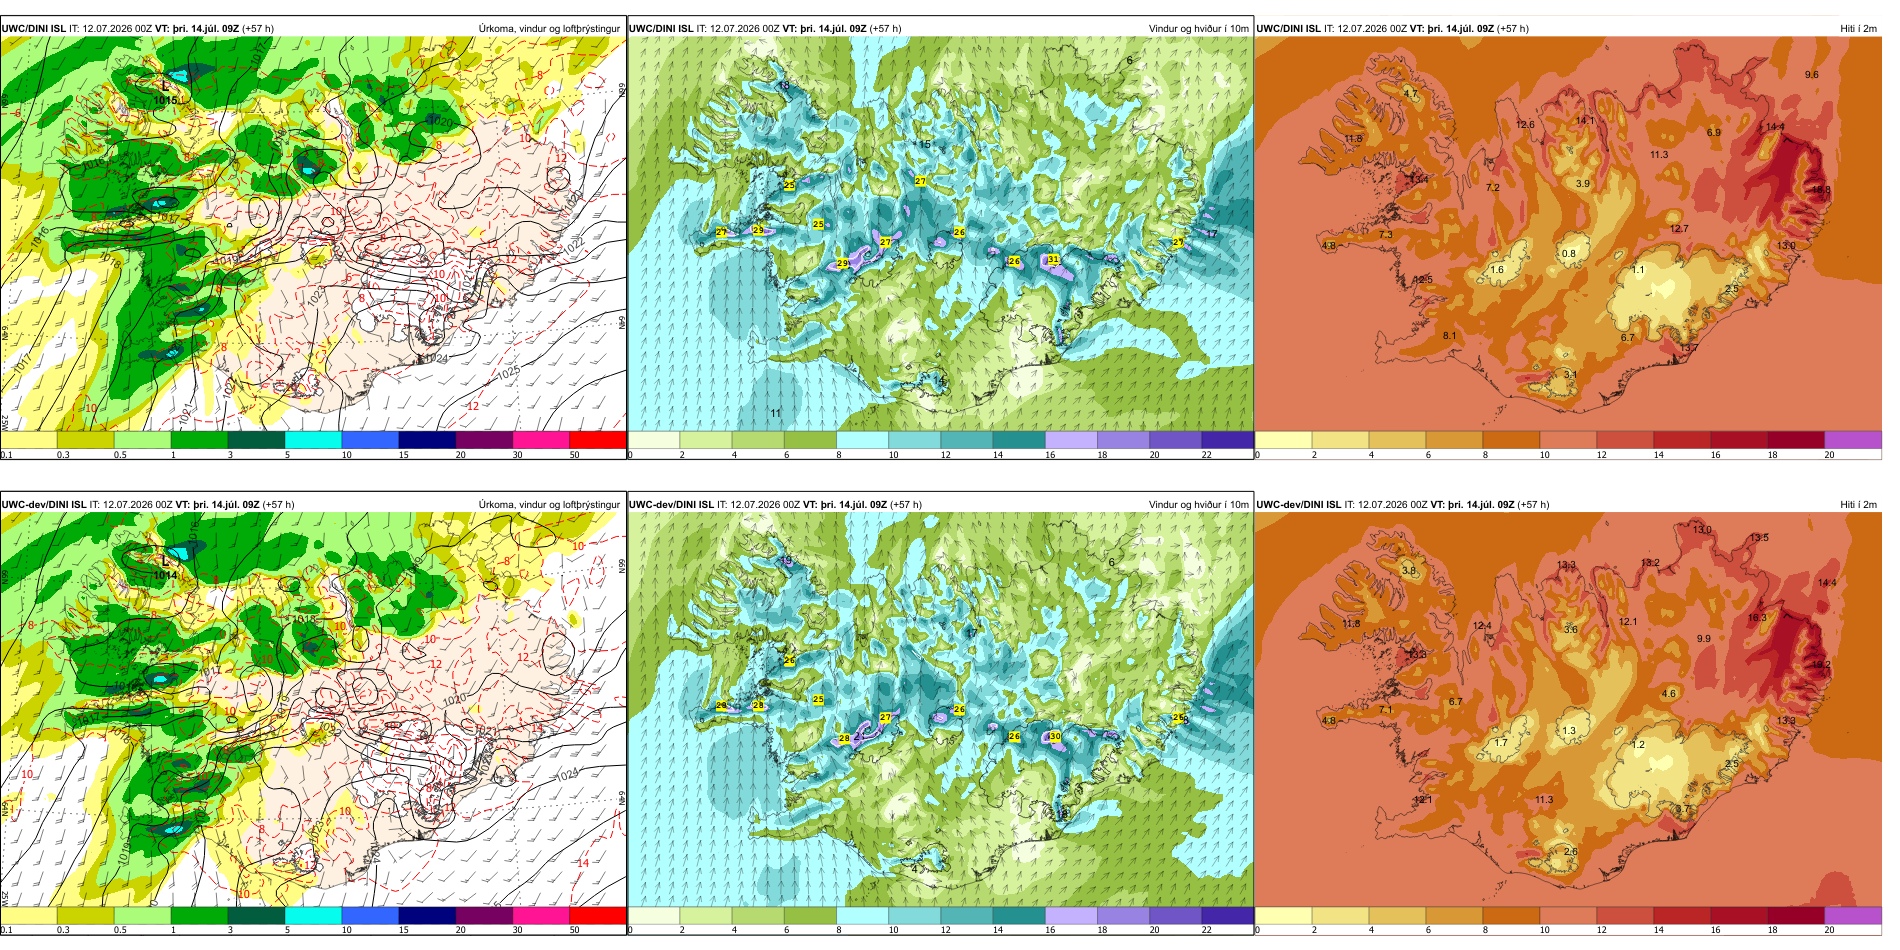Click the '16.3' temperature value on UWC-dev map

click(x=1757, y=618)
